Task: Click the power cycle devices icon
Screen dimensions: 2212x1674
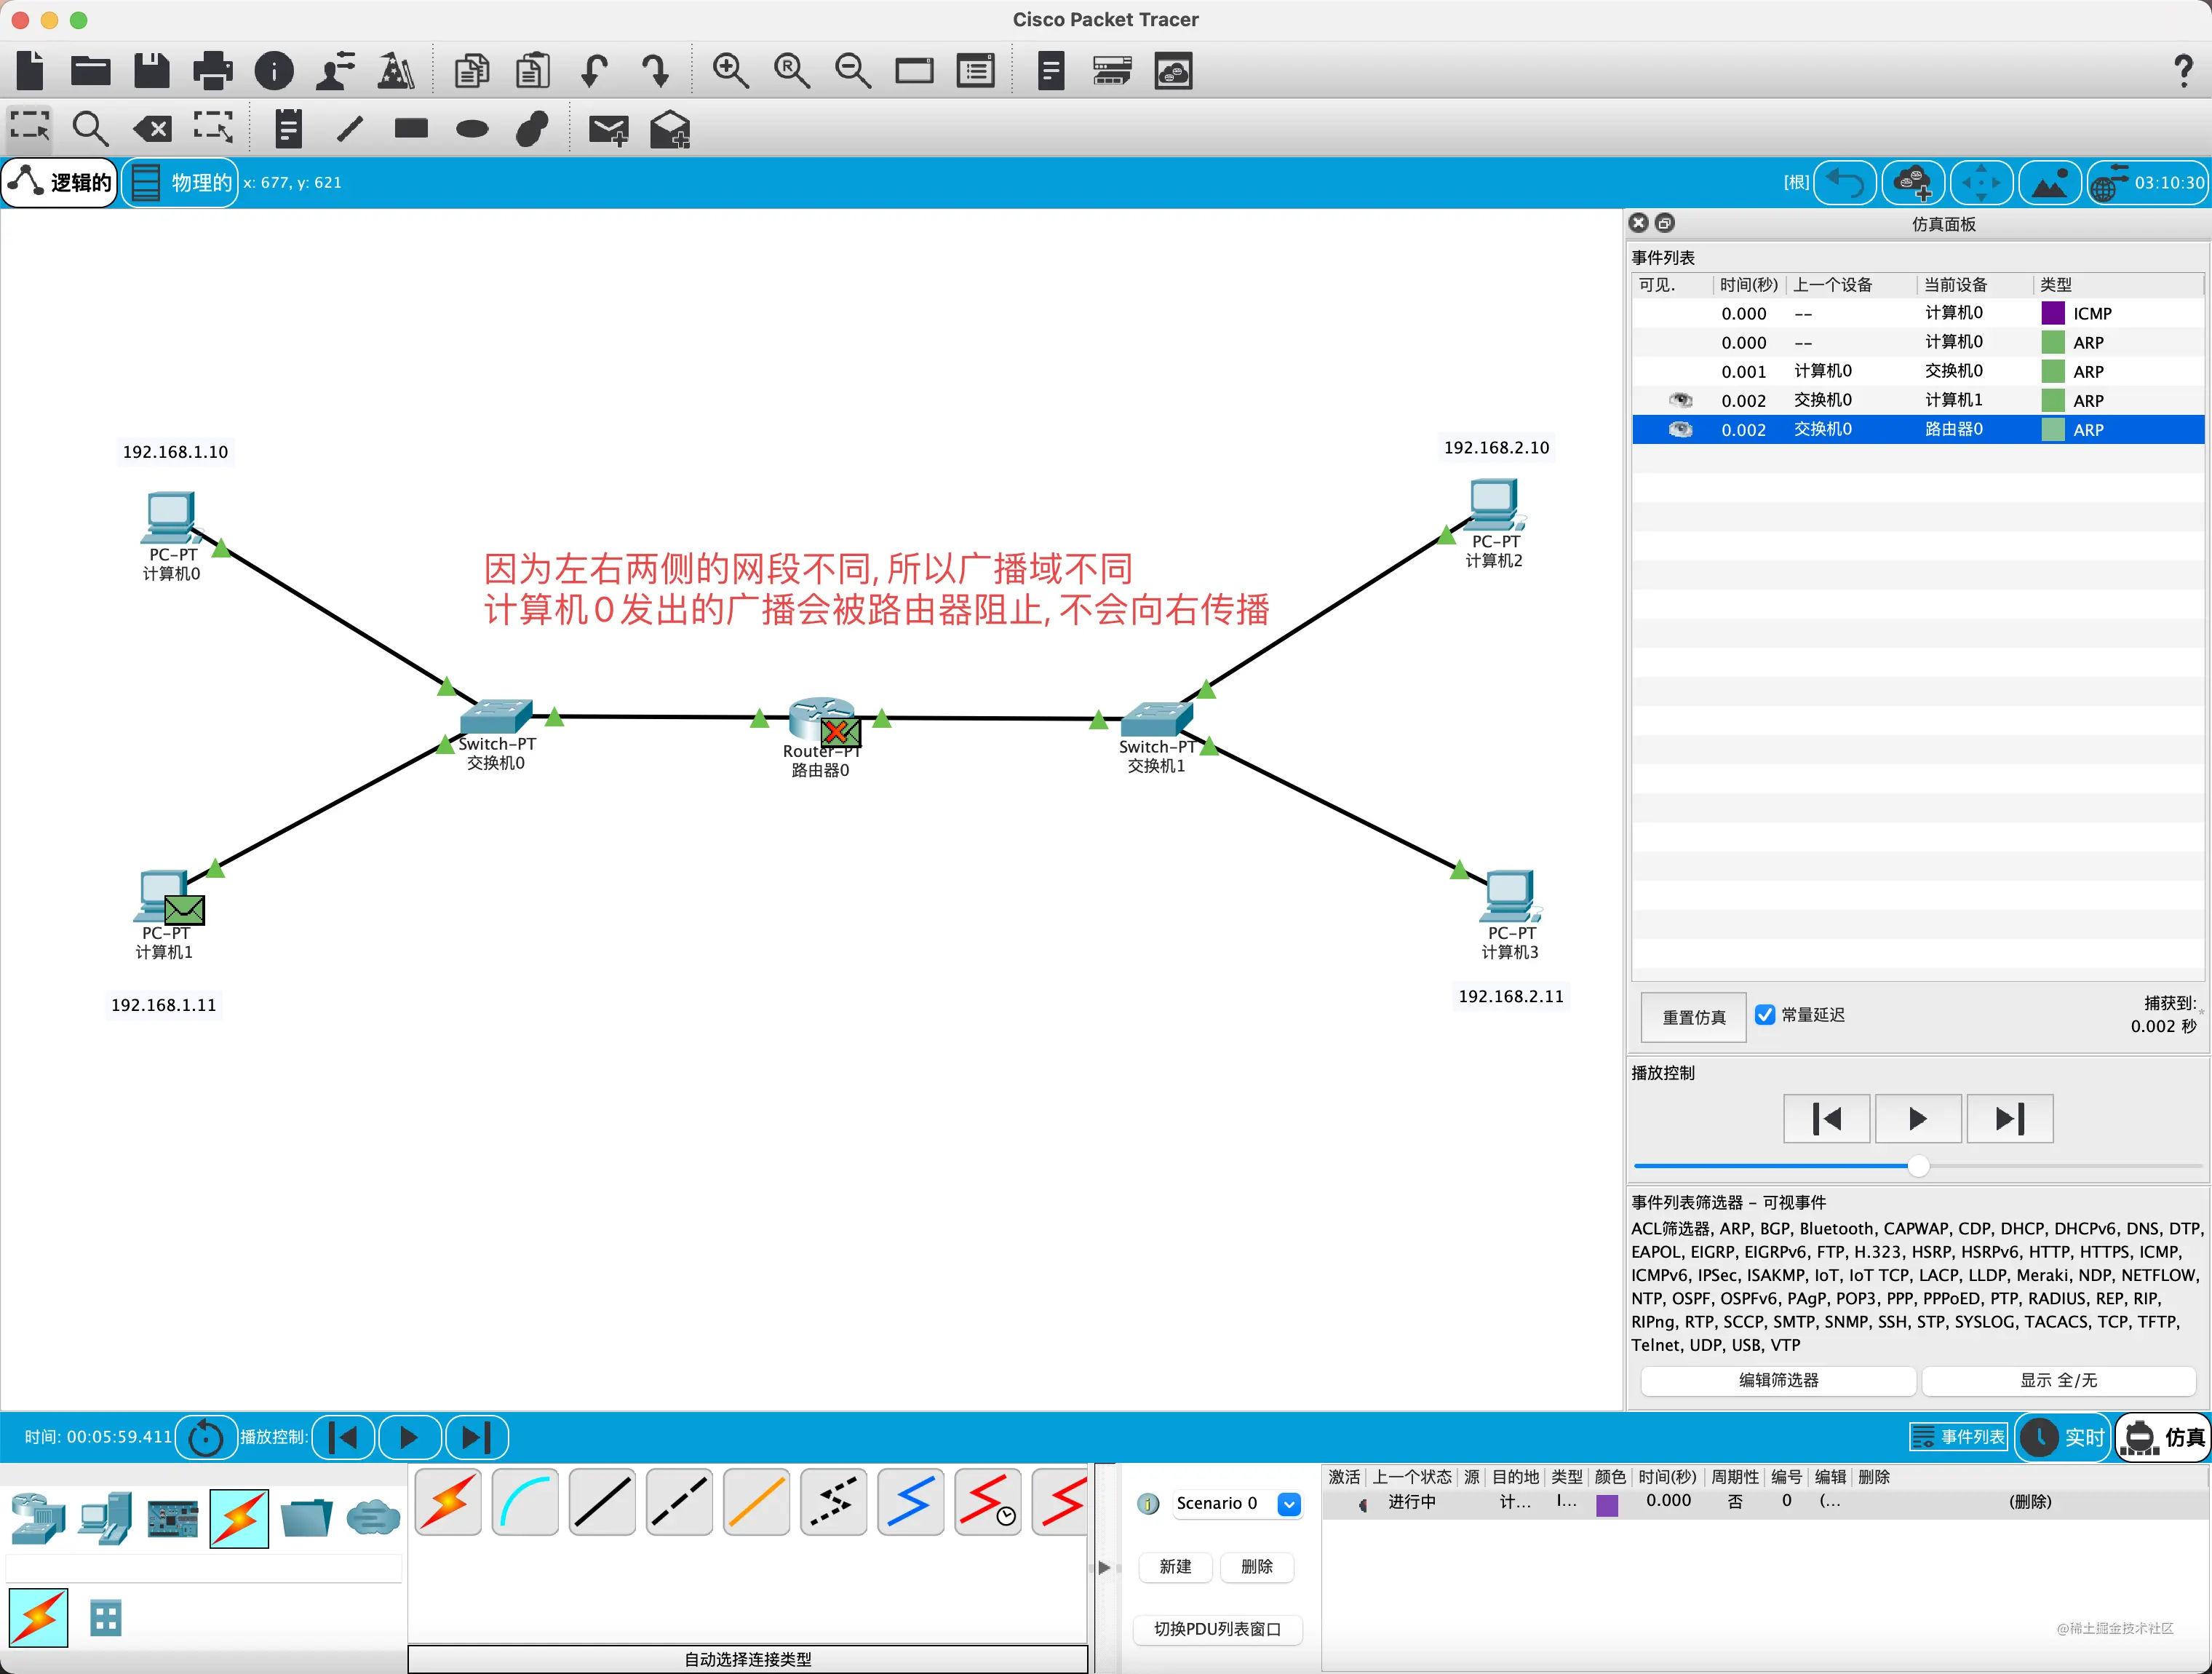Action: (206, 1437)
